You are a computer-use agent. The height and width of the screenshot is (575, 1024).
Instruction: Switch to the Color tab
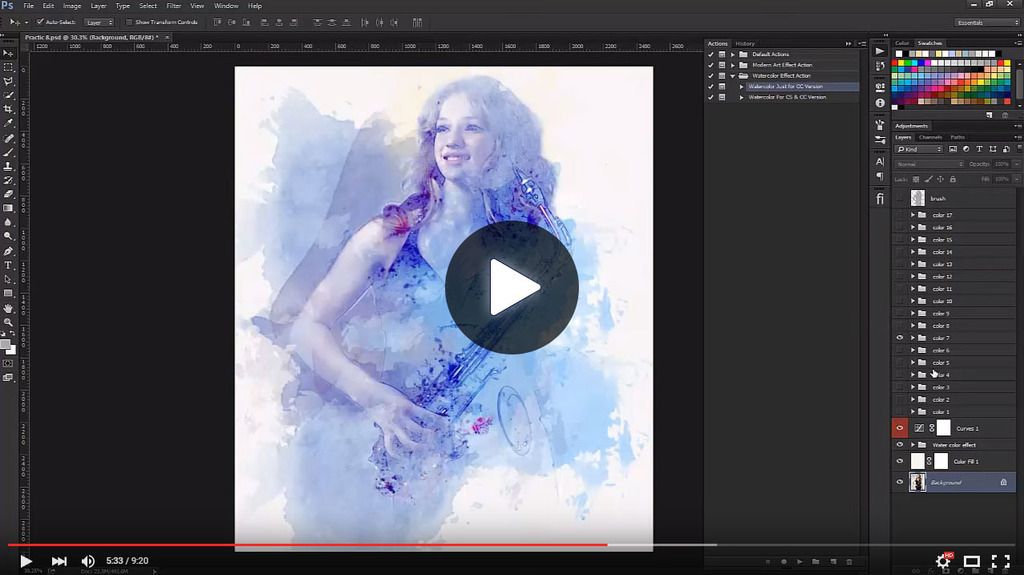pyautogui.click(x=902, y=43)
